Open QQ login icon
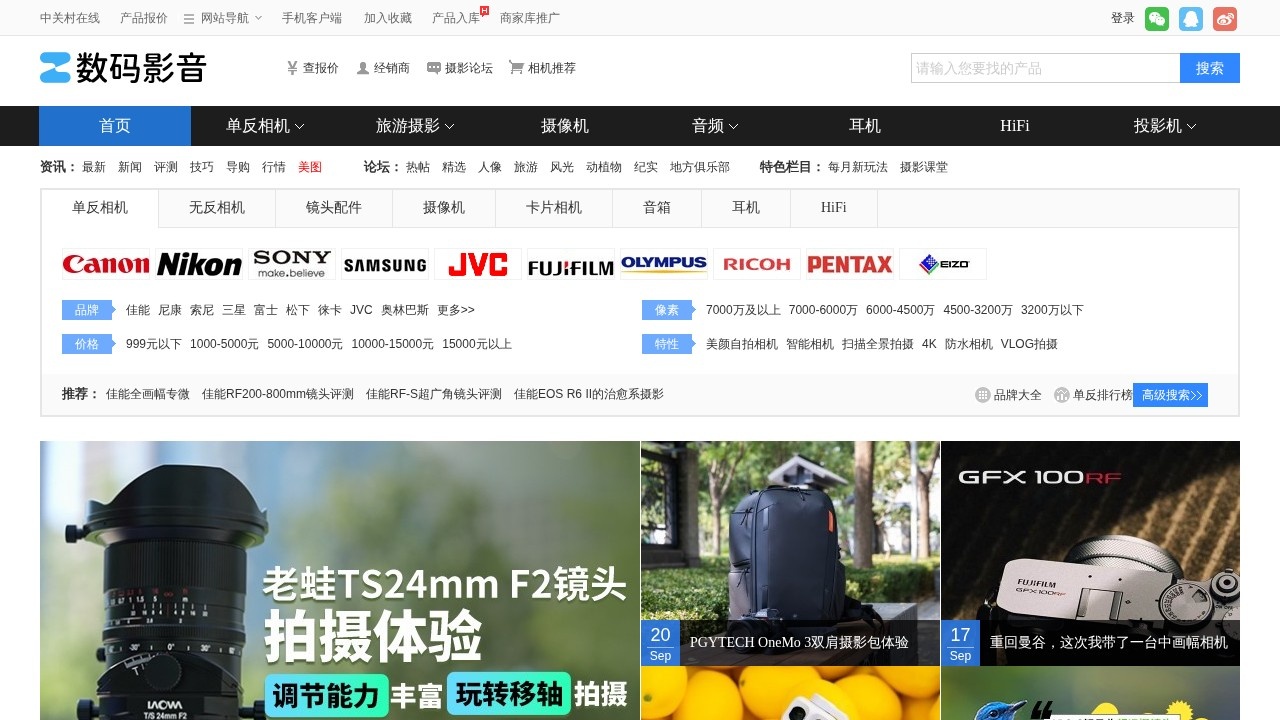This screenshot has height=720, width=1280. point(1191,19)
